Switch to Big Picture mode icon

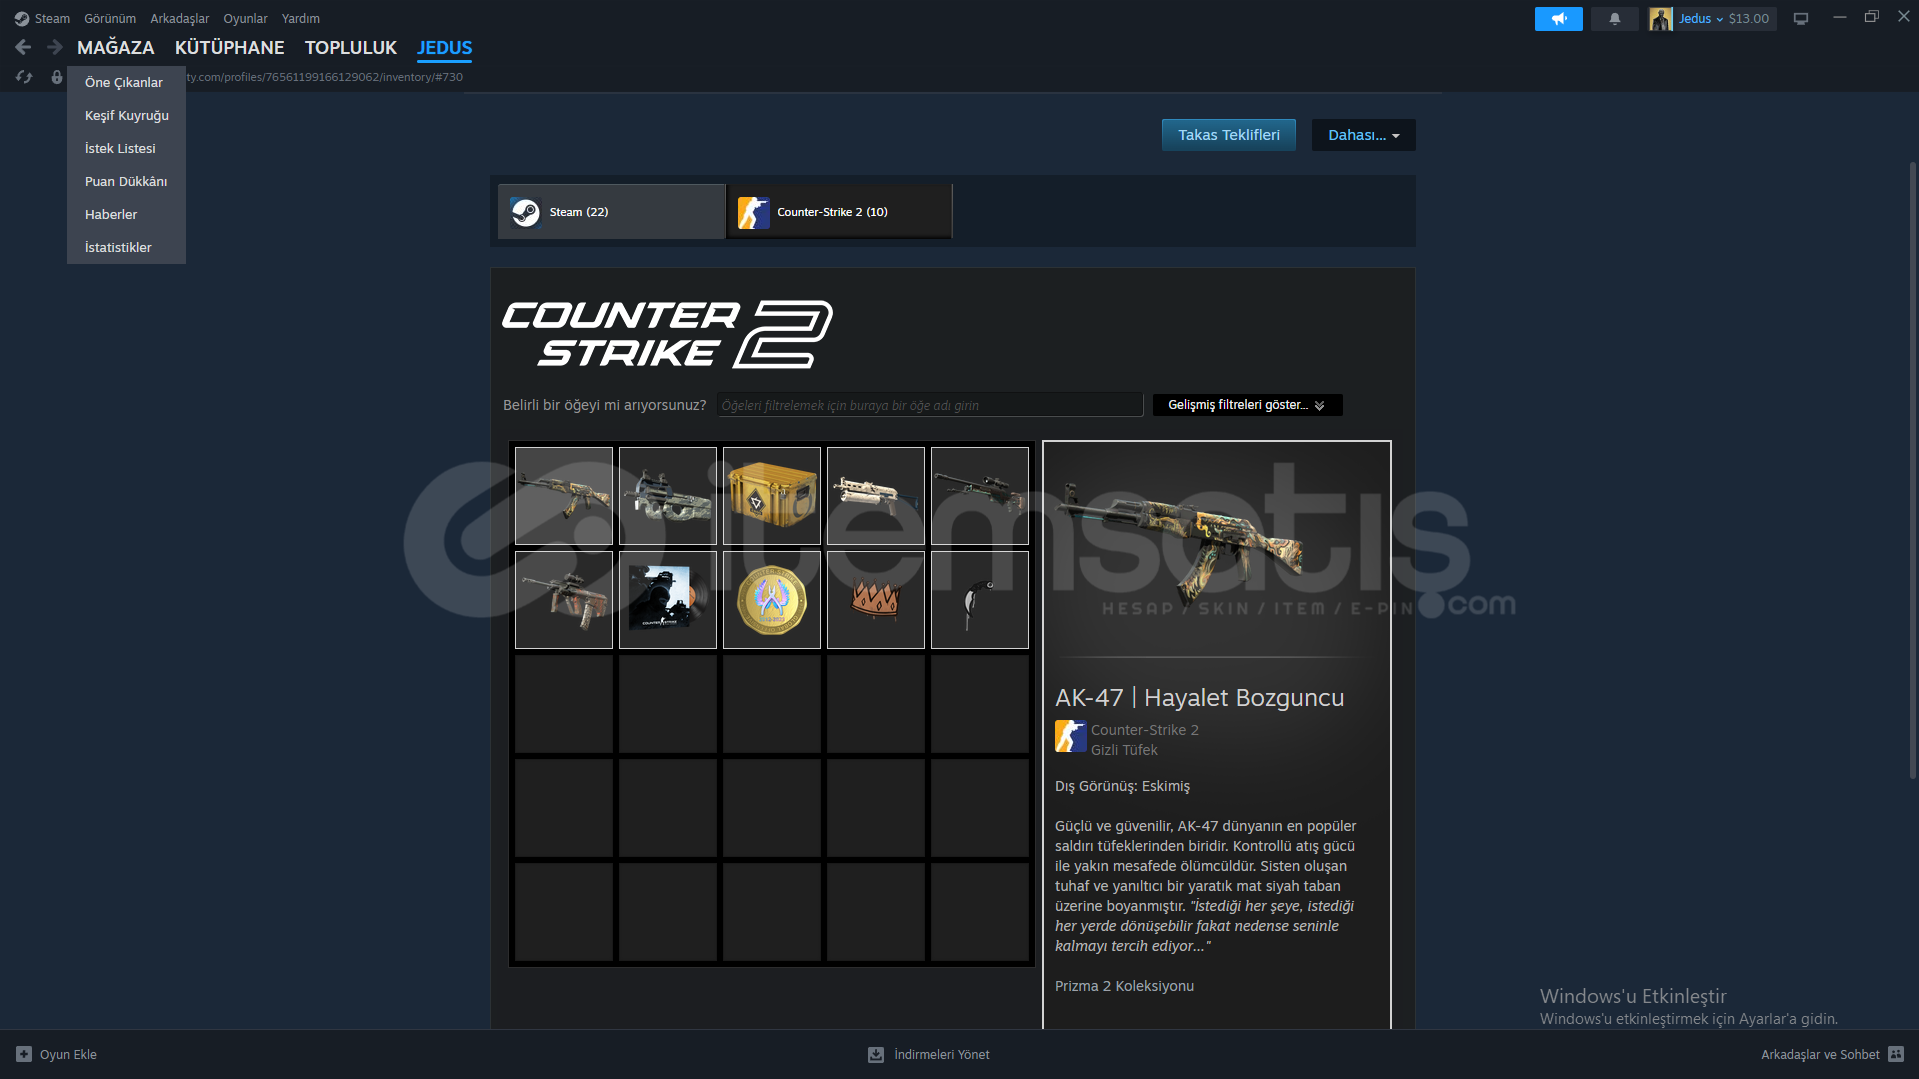(1800, 19)
